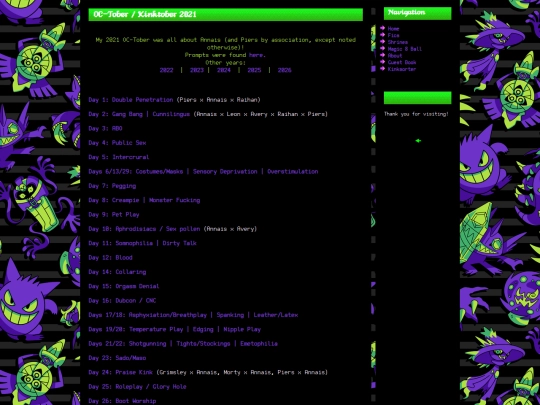The image size is (540, 405).
Task: Open the Day 9: Pet Play link
Action: tap(114, 215)
